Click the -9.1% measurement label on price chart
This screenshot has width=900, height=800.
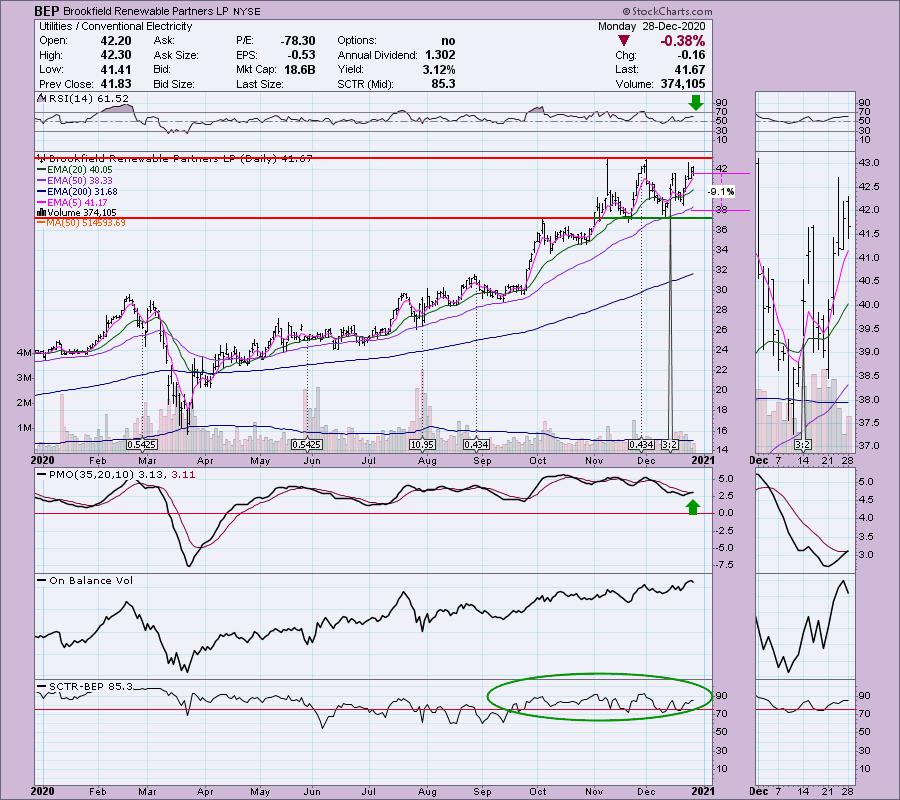720,192
